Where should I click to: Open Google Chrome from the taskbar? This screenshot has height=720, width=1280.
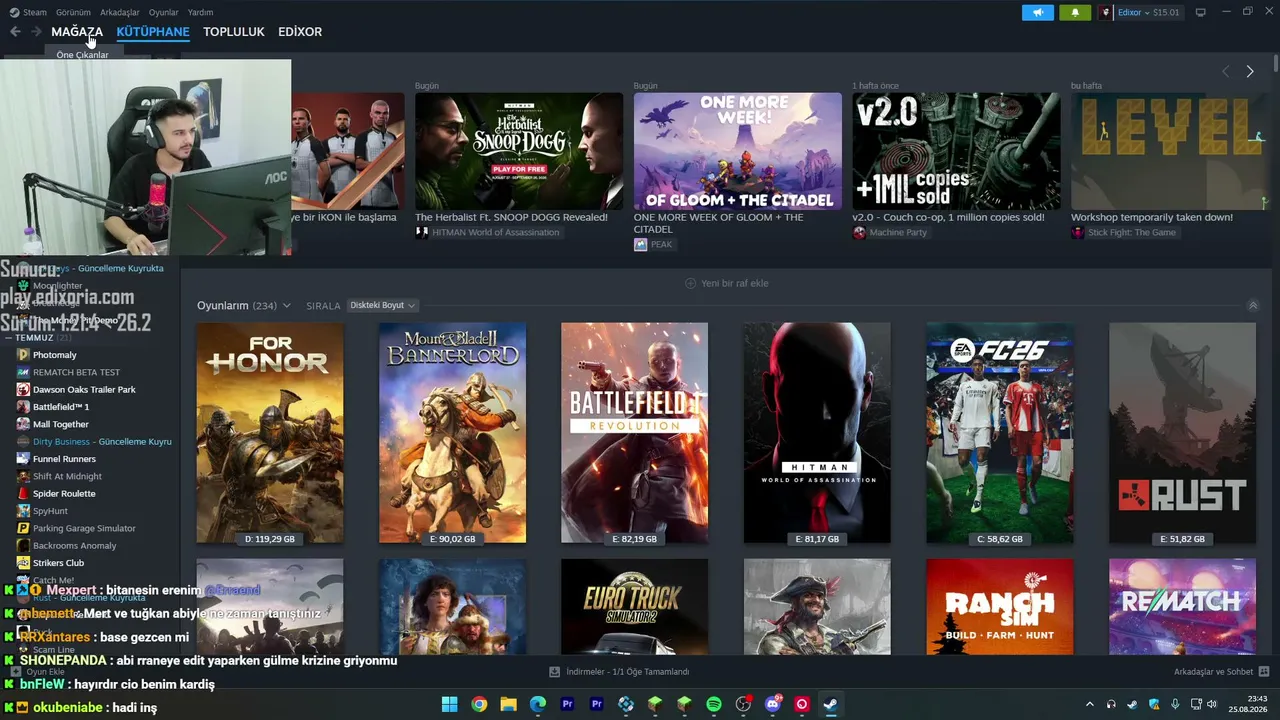tap(479, 704)
